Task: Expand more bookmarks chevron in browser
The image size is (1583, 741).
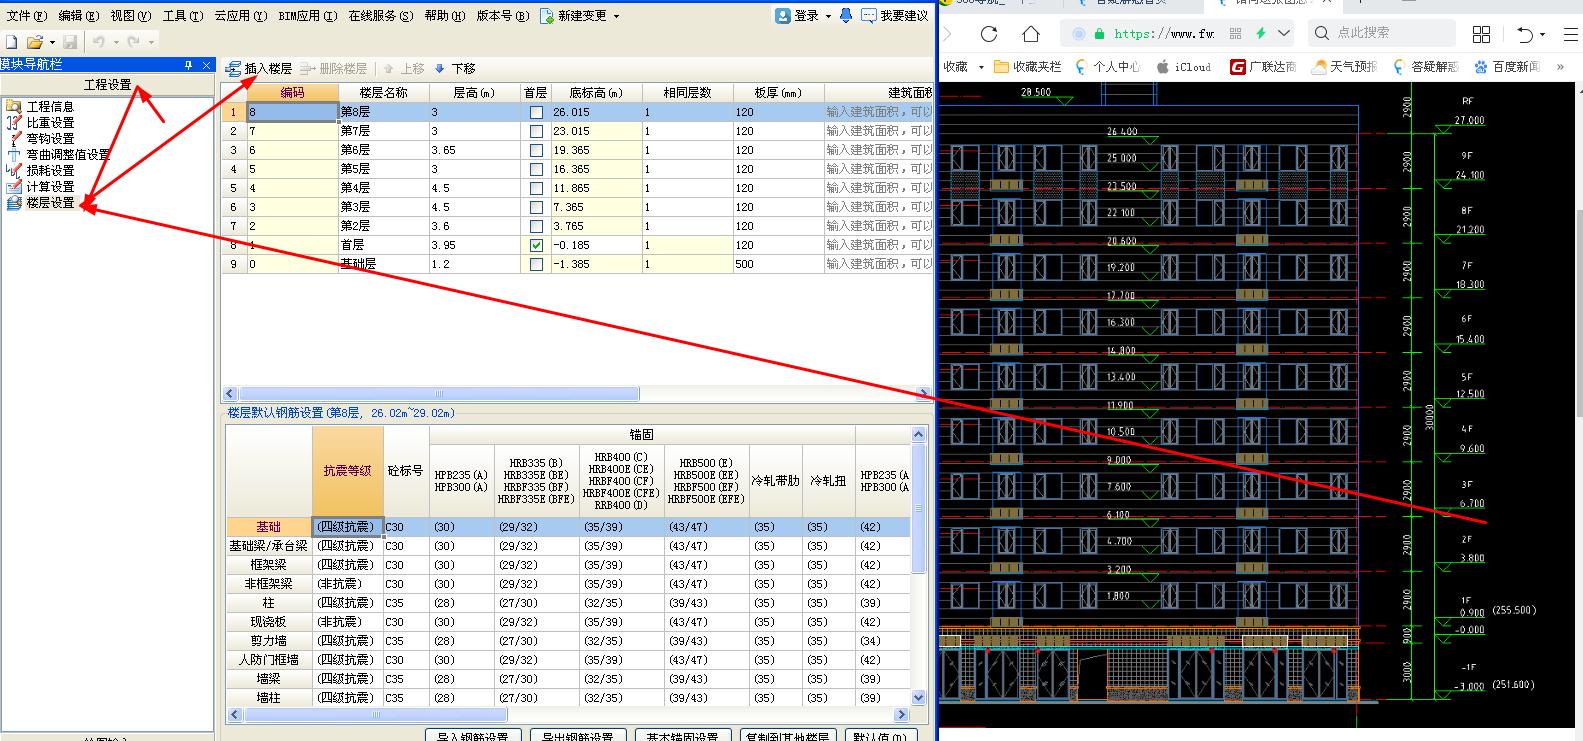Action: [x=1560, y=67]
